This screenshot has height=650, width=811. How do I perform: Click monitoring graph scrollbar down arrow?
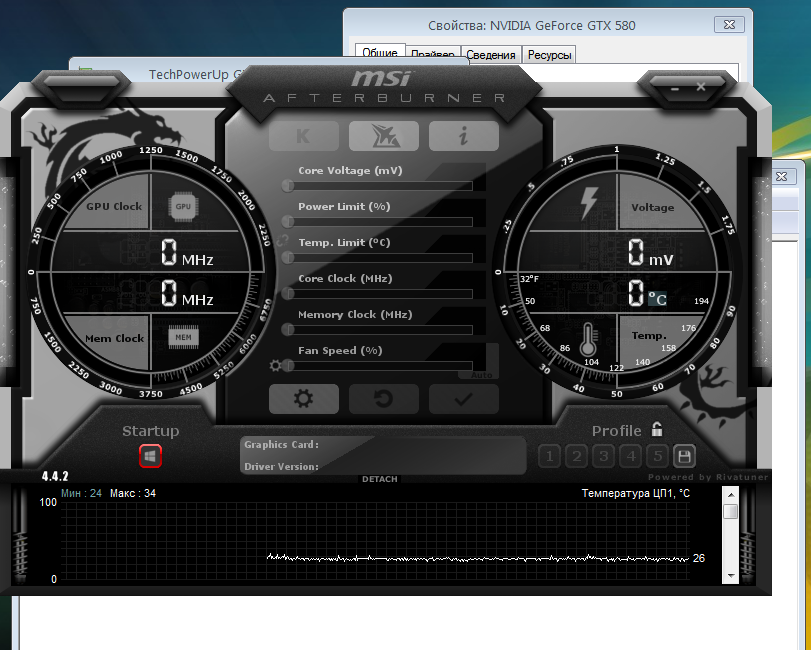pos(731,576)
